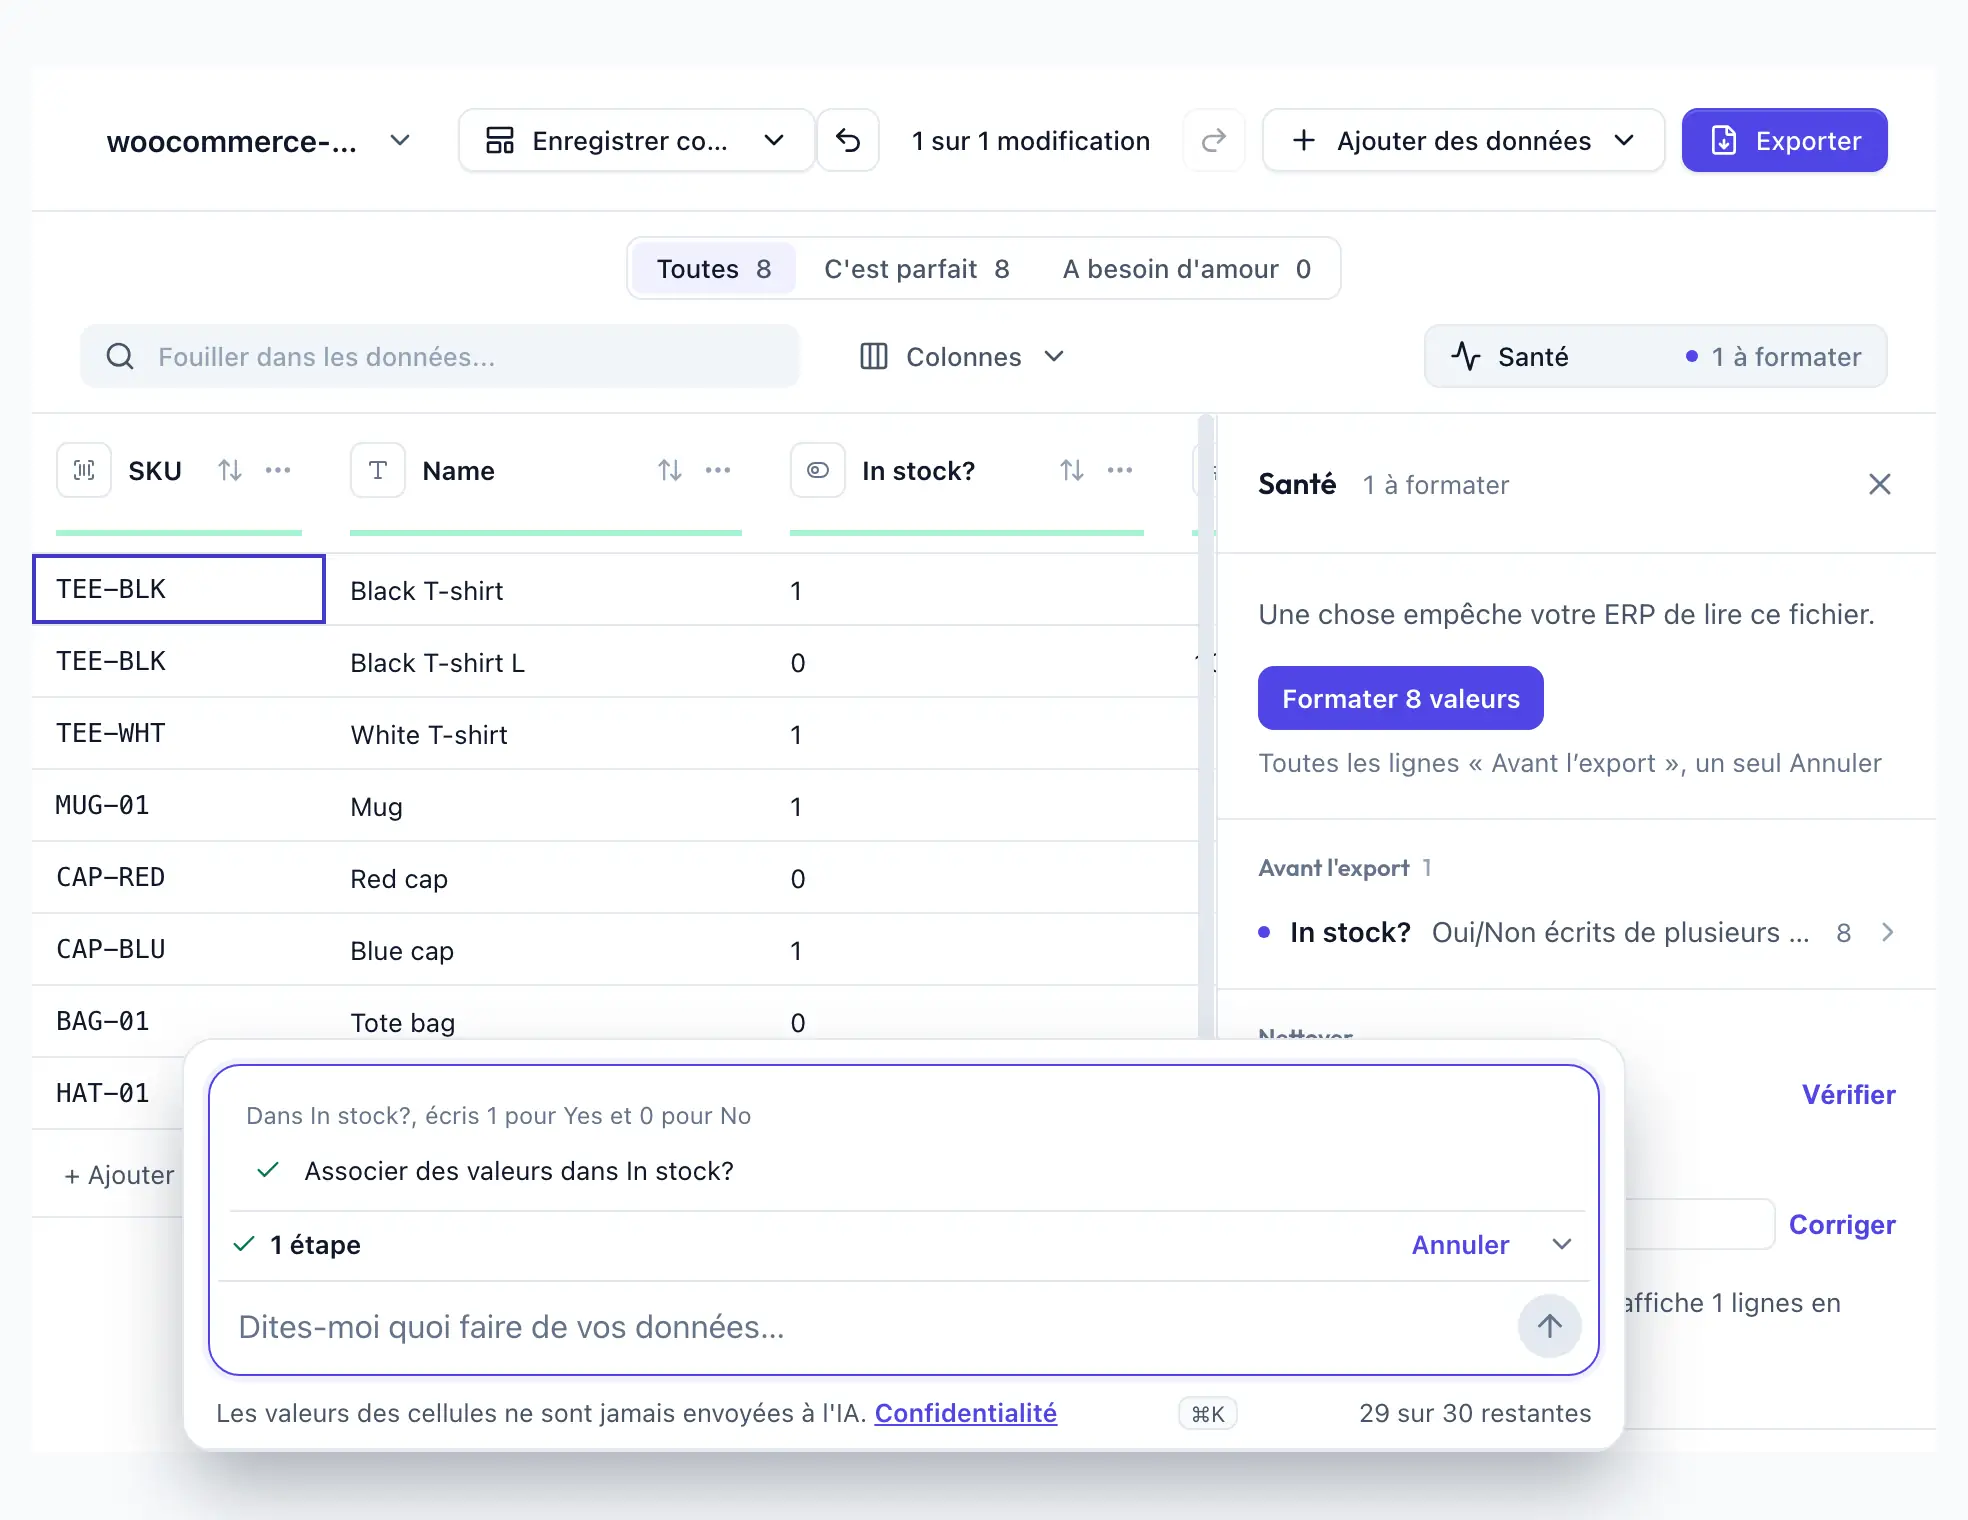The height and width of the screenshot is (1520, 1968).
Task: Toggle the Santé panel button
Action: click(1655, 357)
